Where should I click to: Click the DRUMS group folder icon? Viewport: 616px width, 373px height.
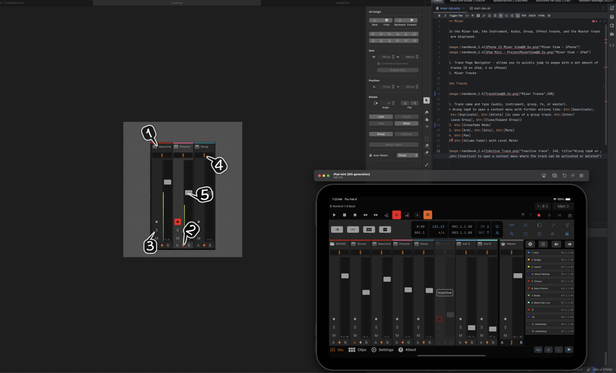pyautogui.click(x=332, y=244)
